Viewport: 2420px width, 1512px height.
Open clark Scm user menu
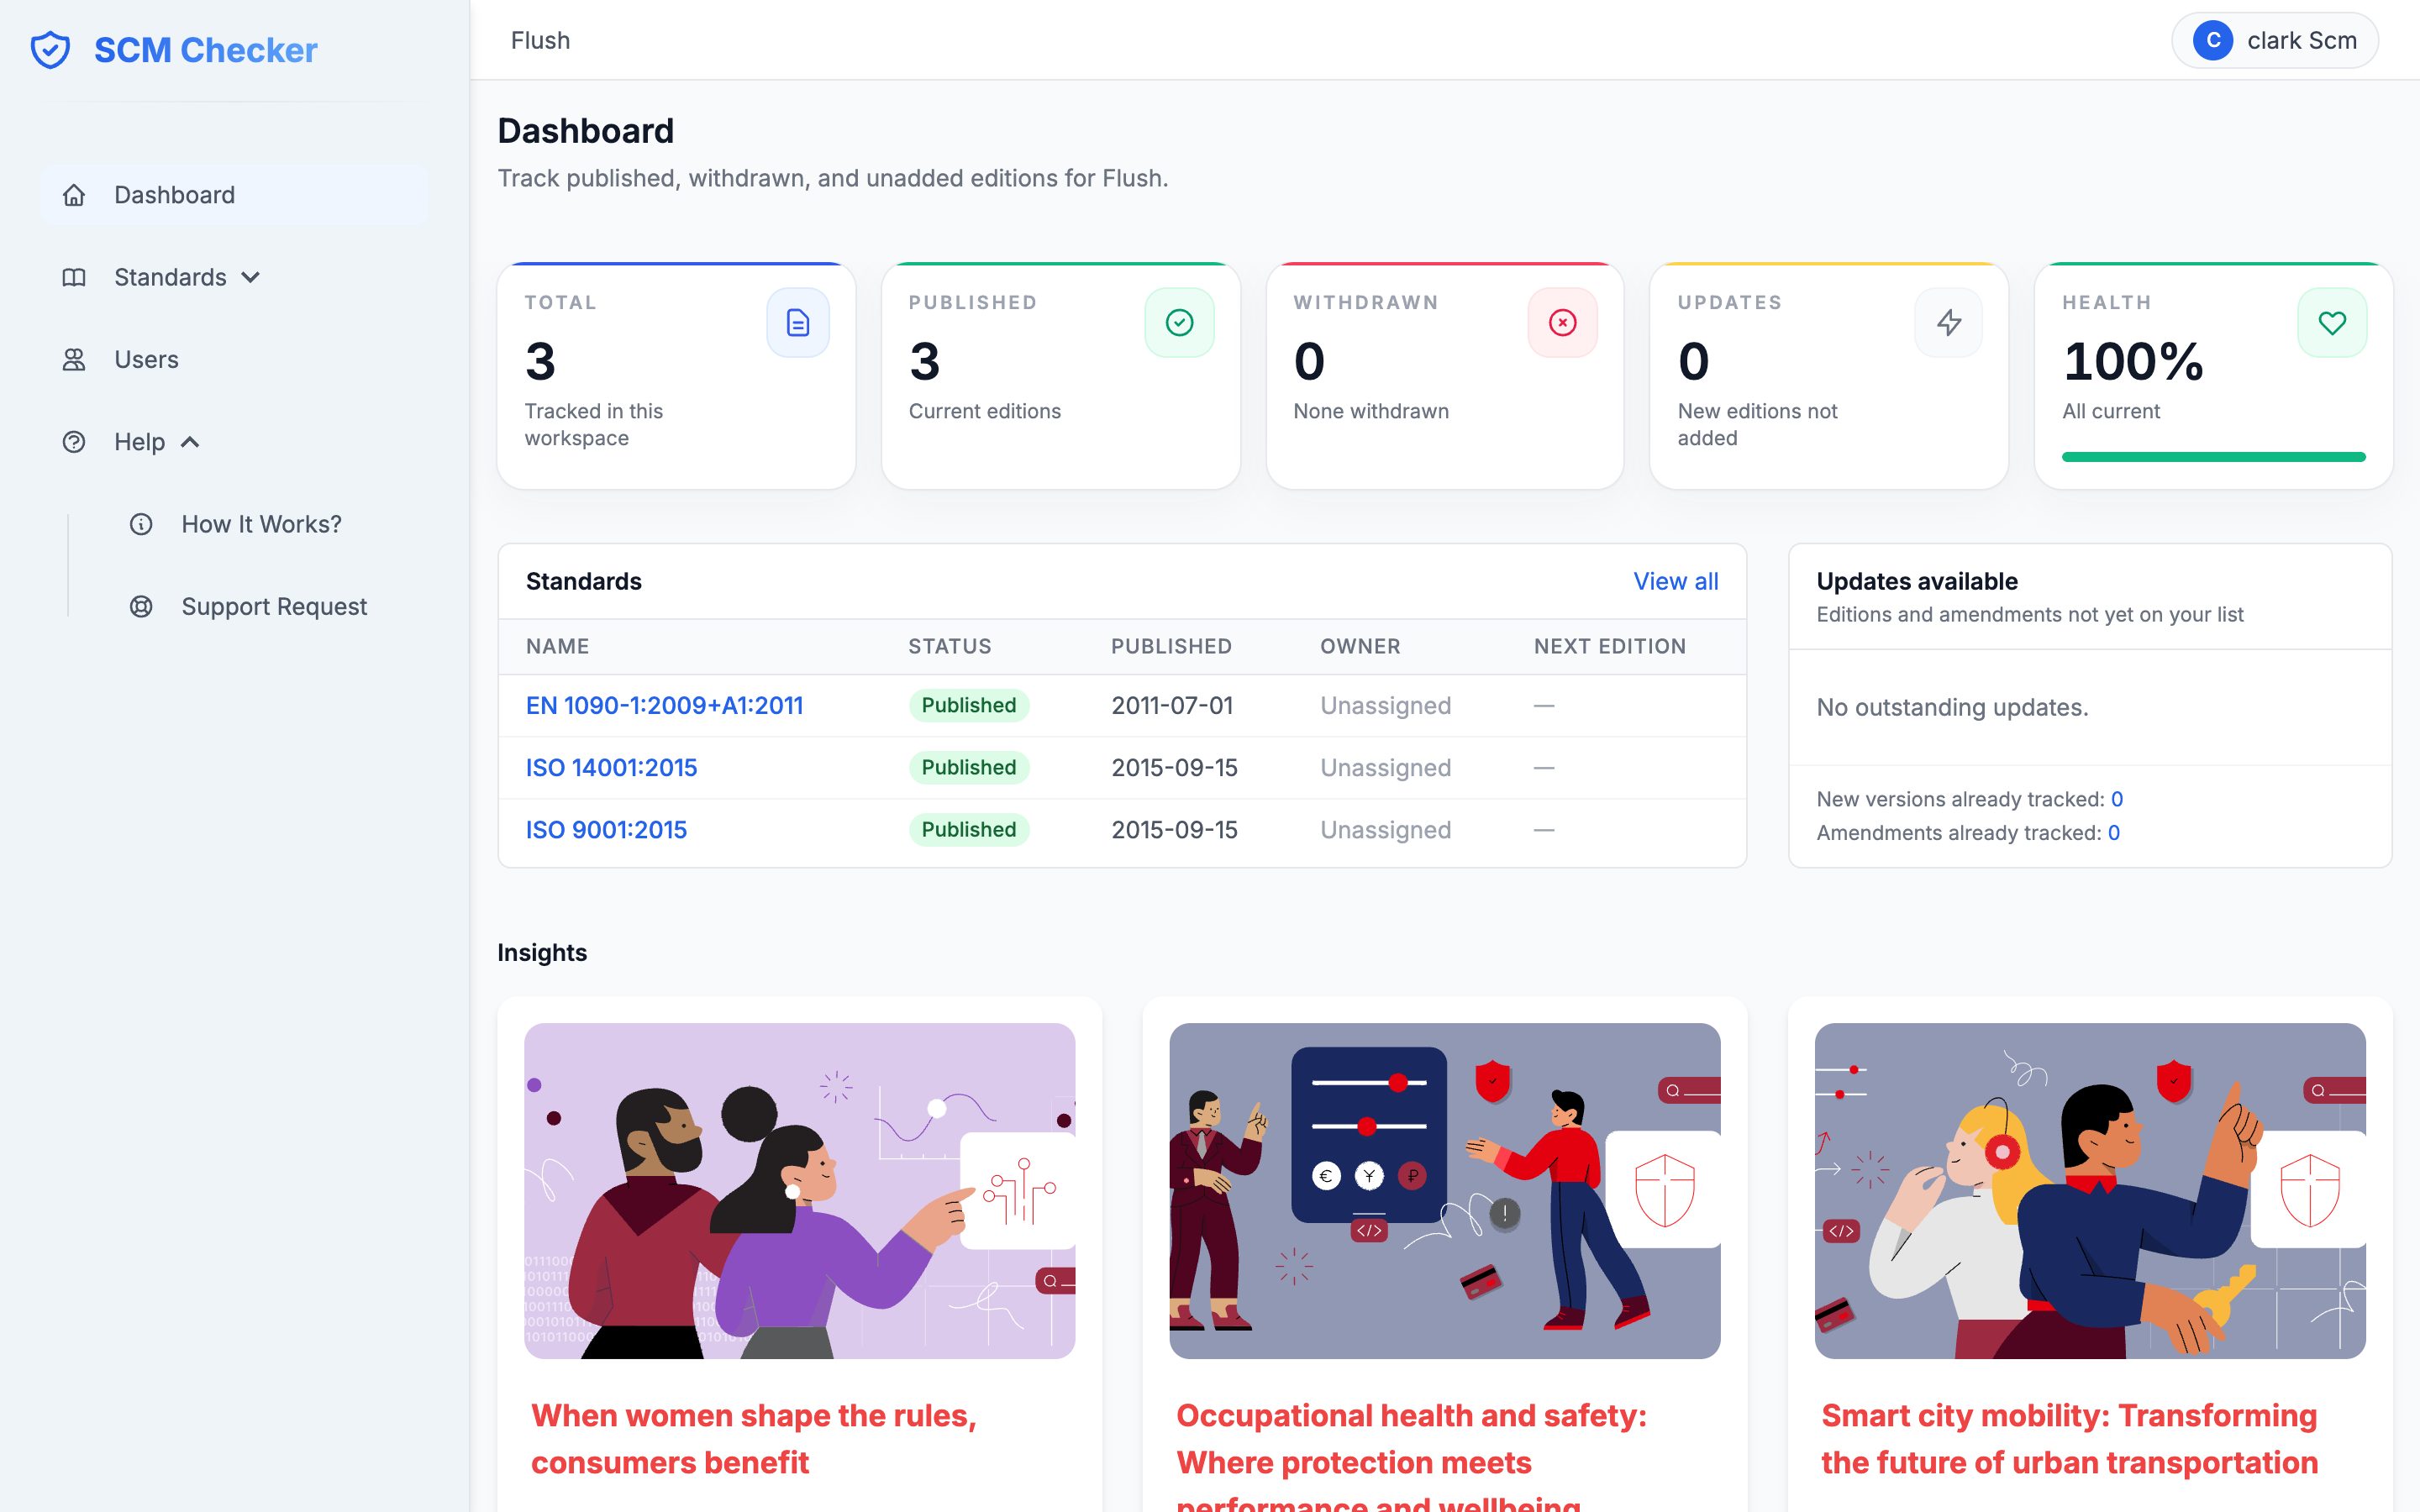pos(2275,40)
